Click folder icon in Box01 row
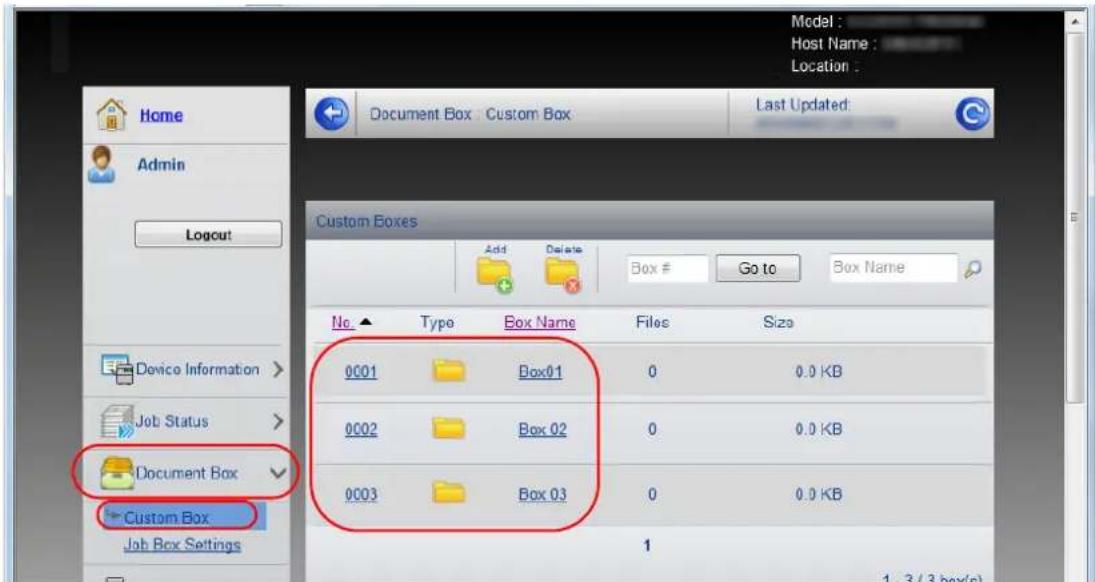This screenshot has height=582, width=1095. [x=448, y=371]
